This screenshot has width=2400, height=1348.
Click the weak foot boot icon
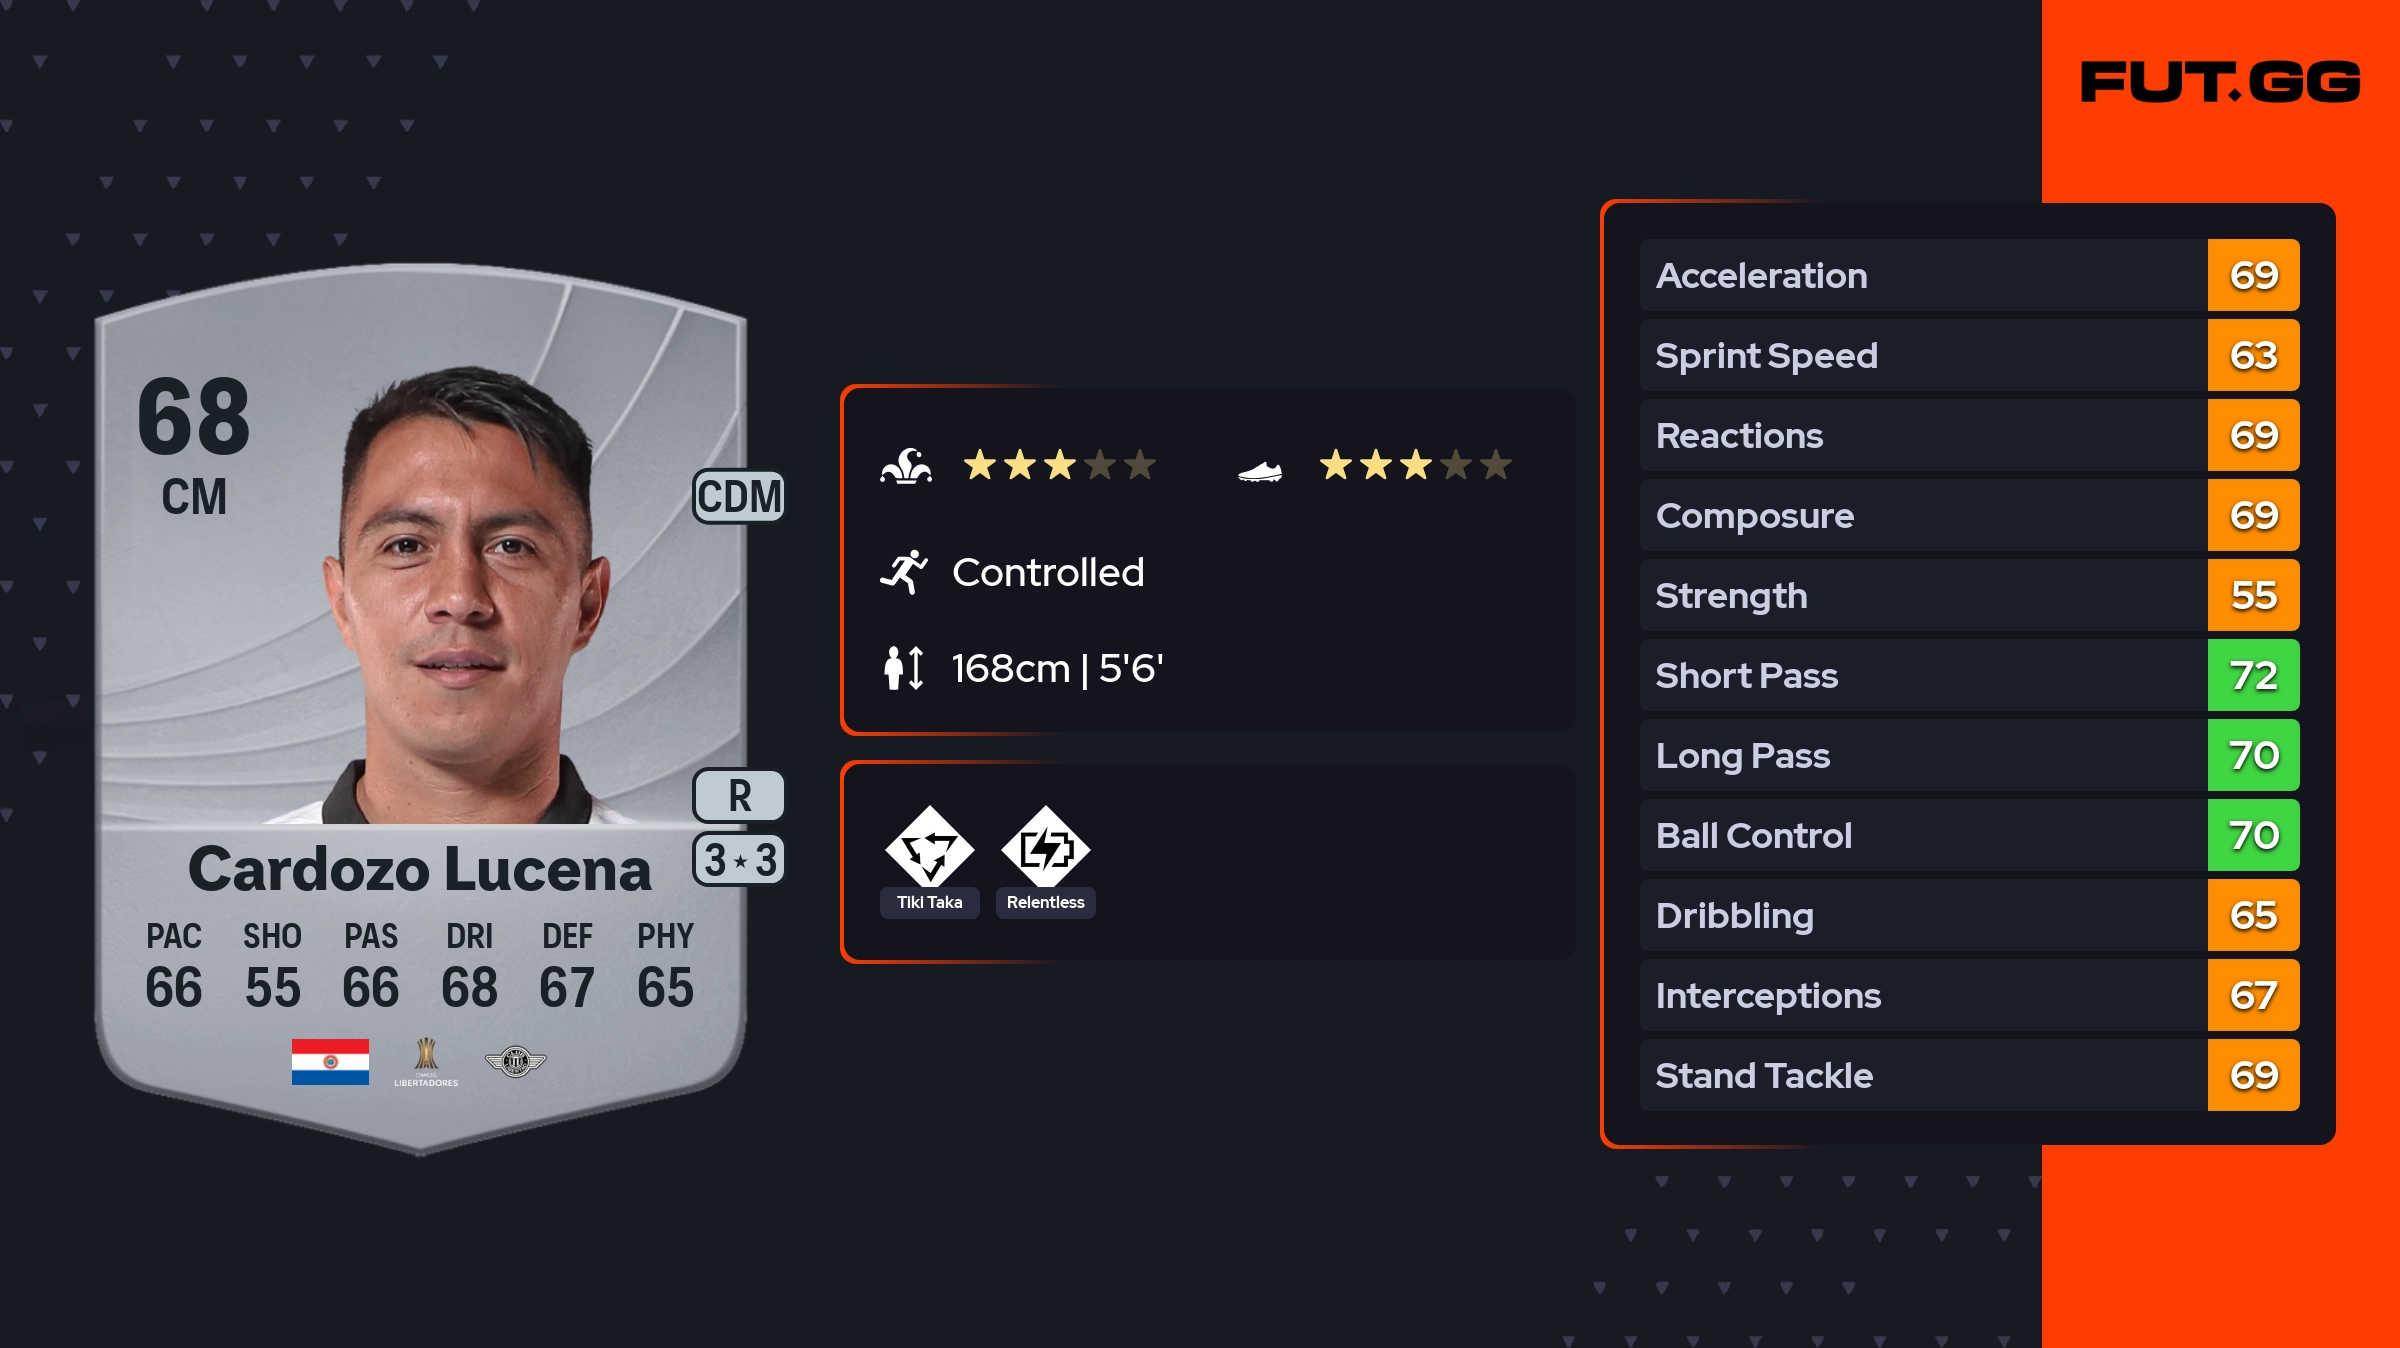point(1259,470)
